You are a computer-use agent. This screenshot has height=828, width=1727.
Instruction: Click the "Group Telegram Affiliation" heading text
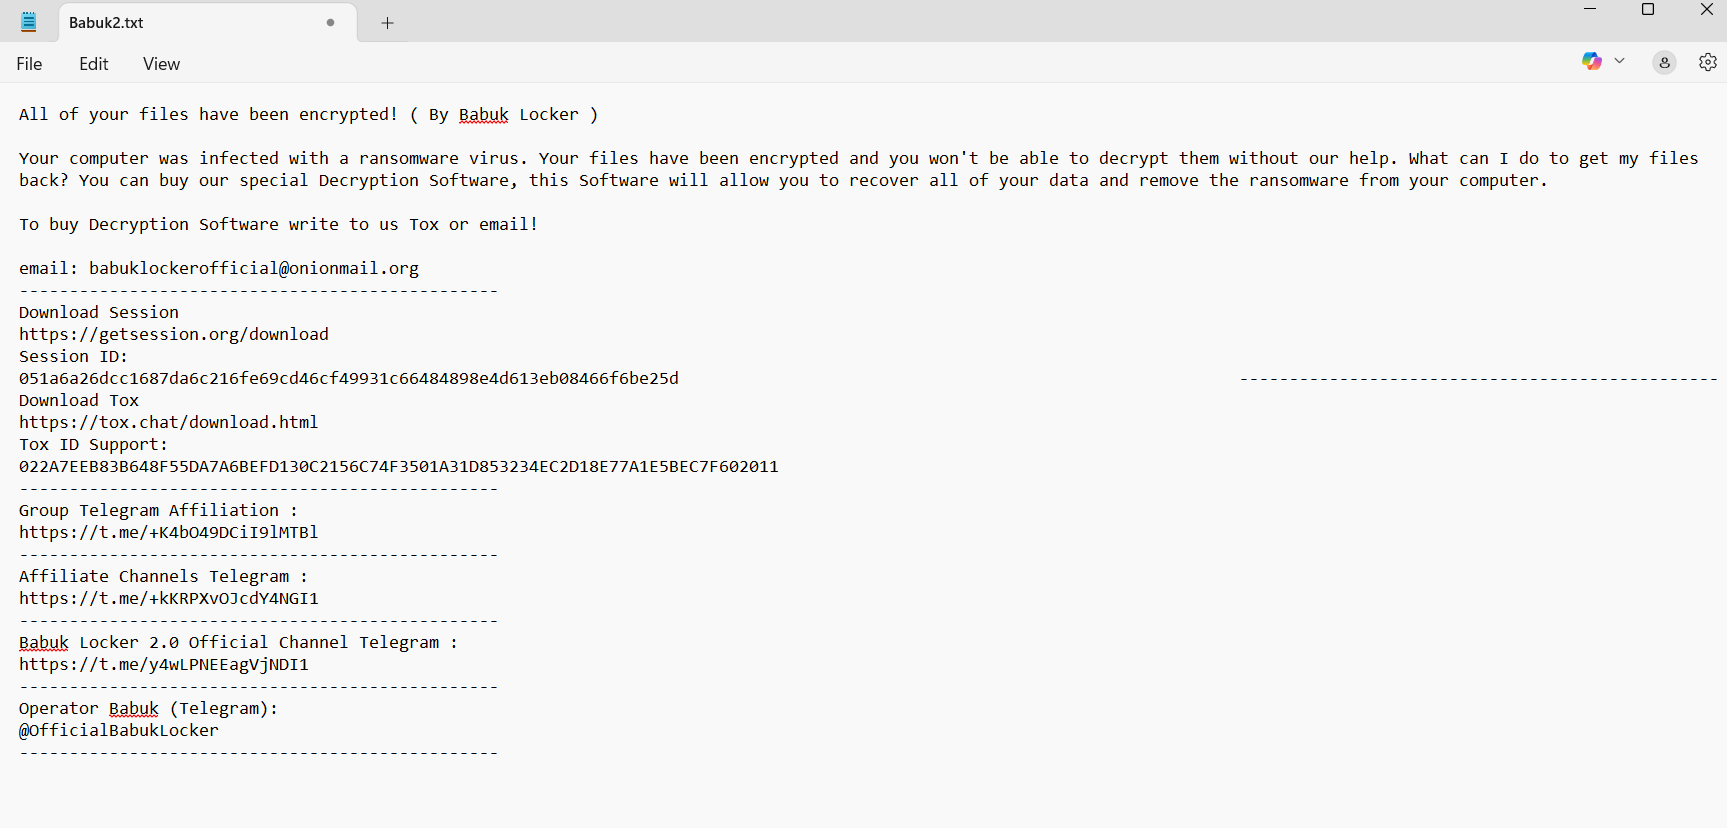click(149, 511)
